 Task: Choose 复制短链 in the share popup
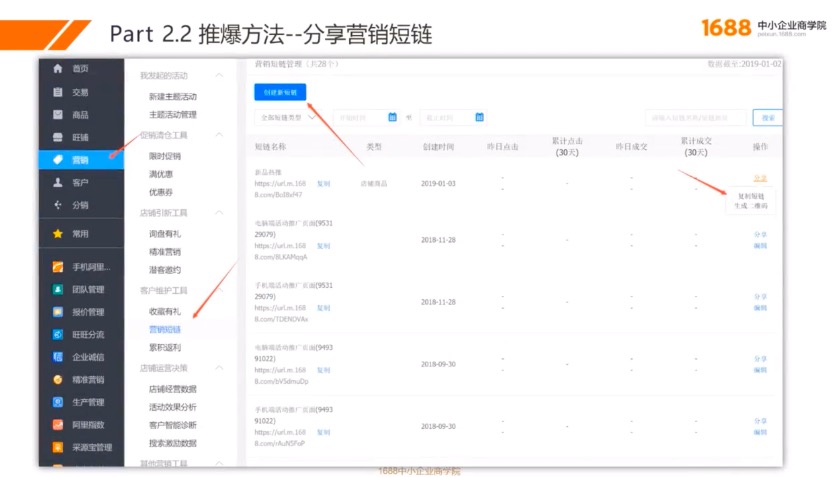click(x=751, y=196)
